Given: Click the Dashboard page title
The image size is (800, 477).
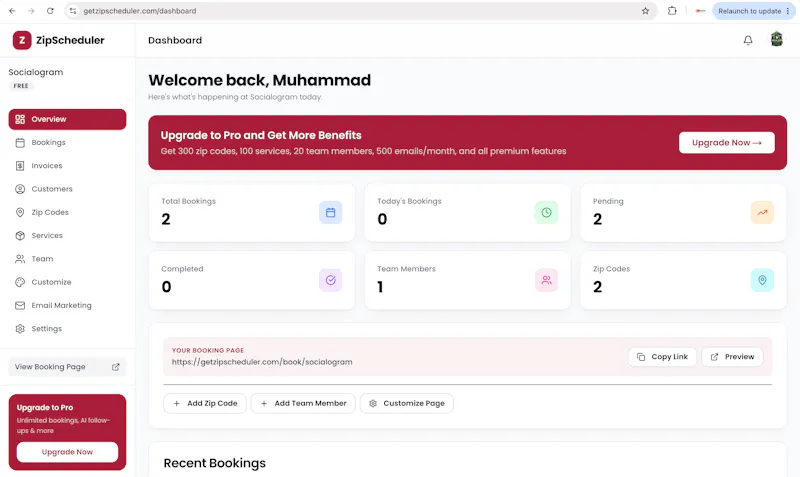Looking at the screenshot, I should point(175,40).
